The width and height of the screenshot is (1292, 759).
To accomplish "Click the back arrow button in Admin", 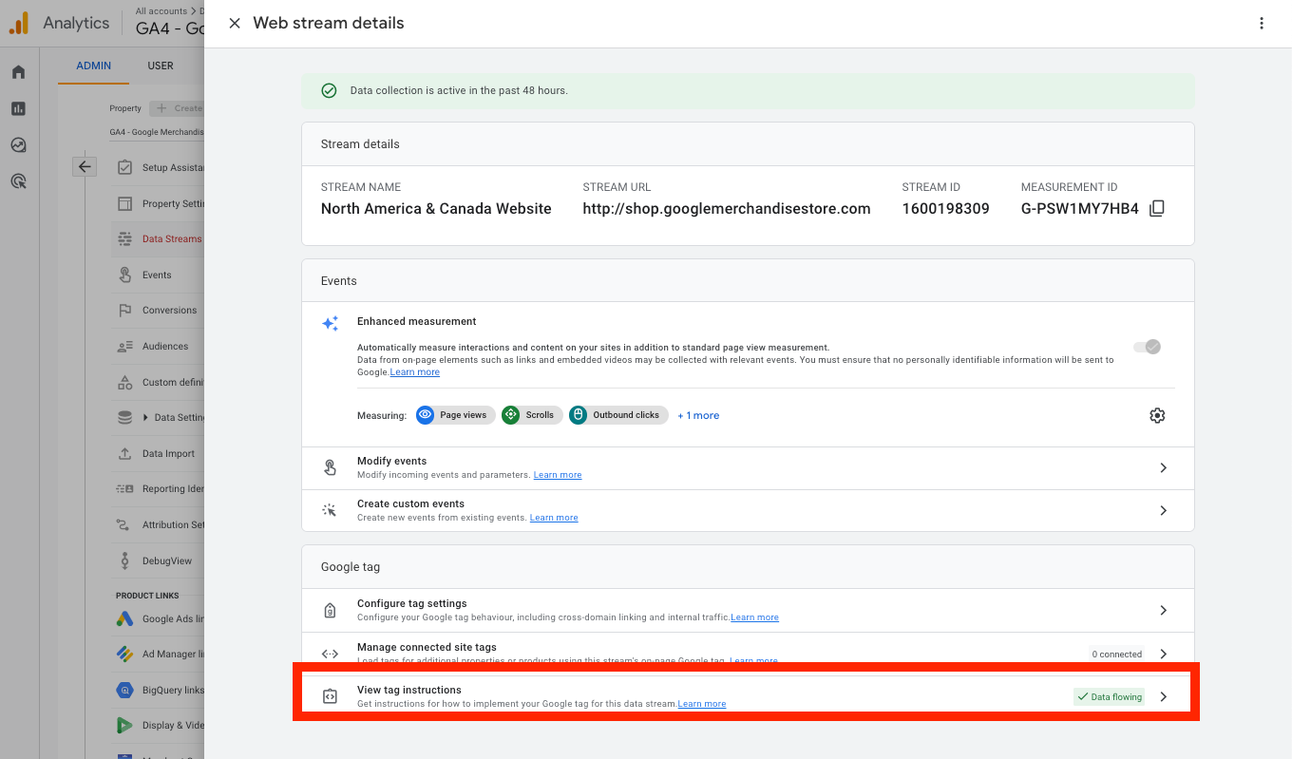I will (x=85, y=168).
